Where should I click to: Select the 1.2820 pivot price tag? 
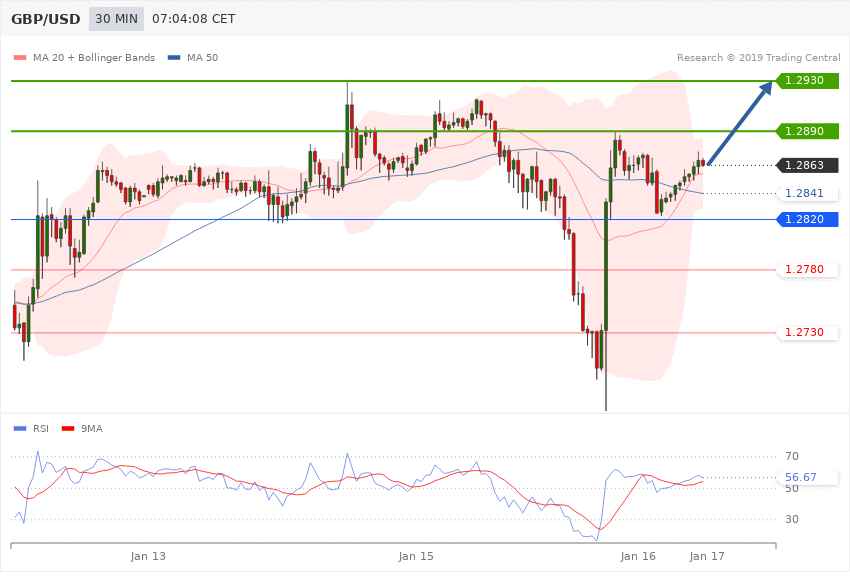click(808, 219)
